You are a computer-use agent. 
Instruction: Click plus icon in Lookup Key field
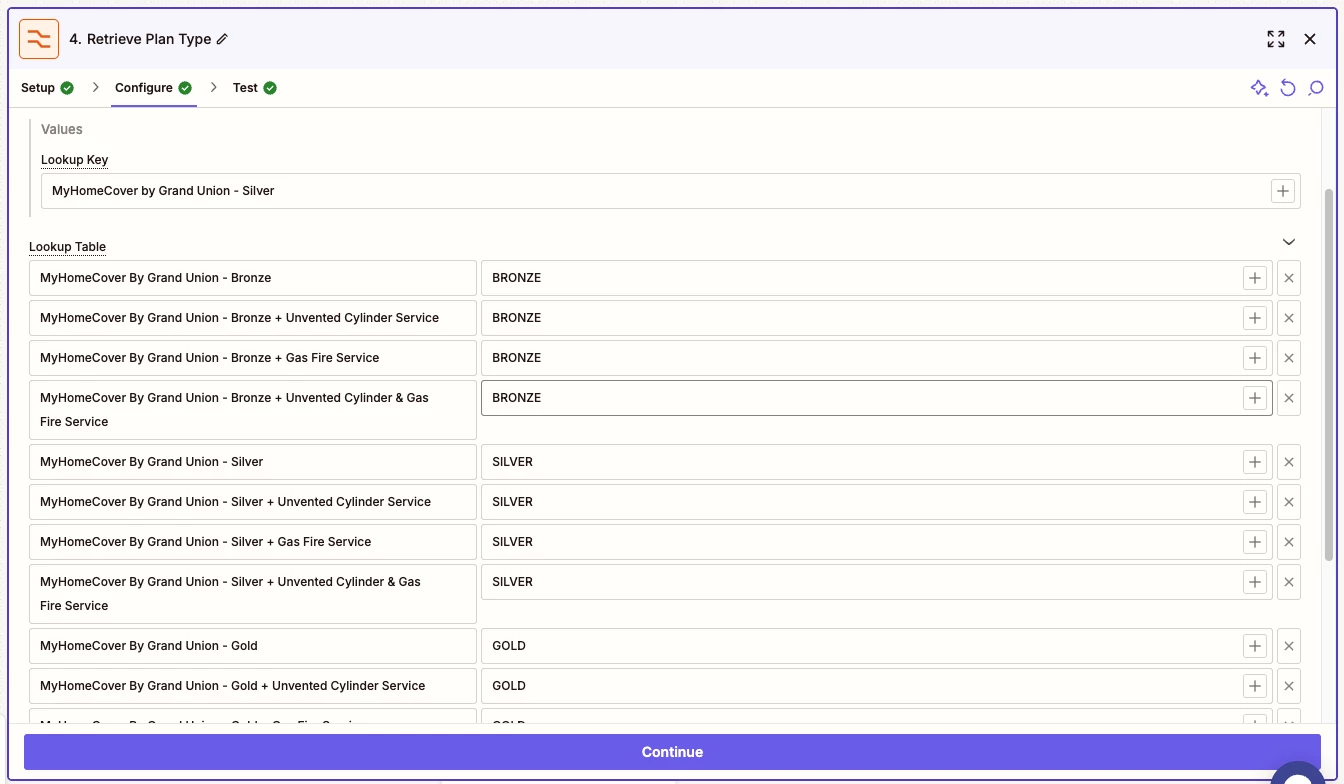1283,191
